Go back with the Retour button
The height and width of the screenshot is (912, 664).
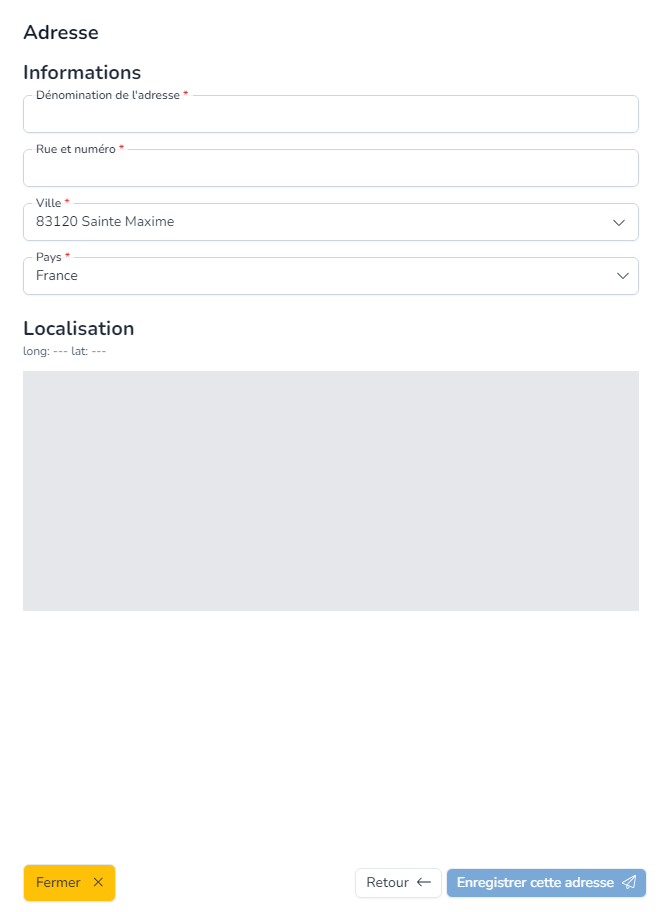pyautogui.click(x=397, y=882)
